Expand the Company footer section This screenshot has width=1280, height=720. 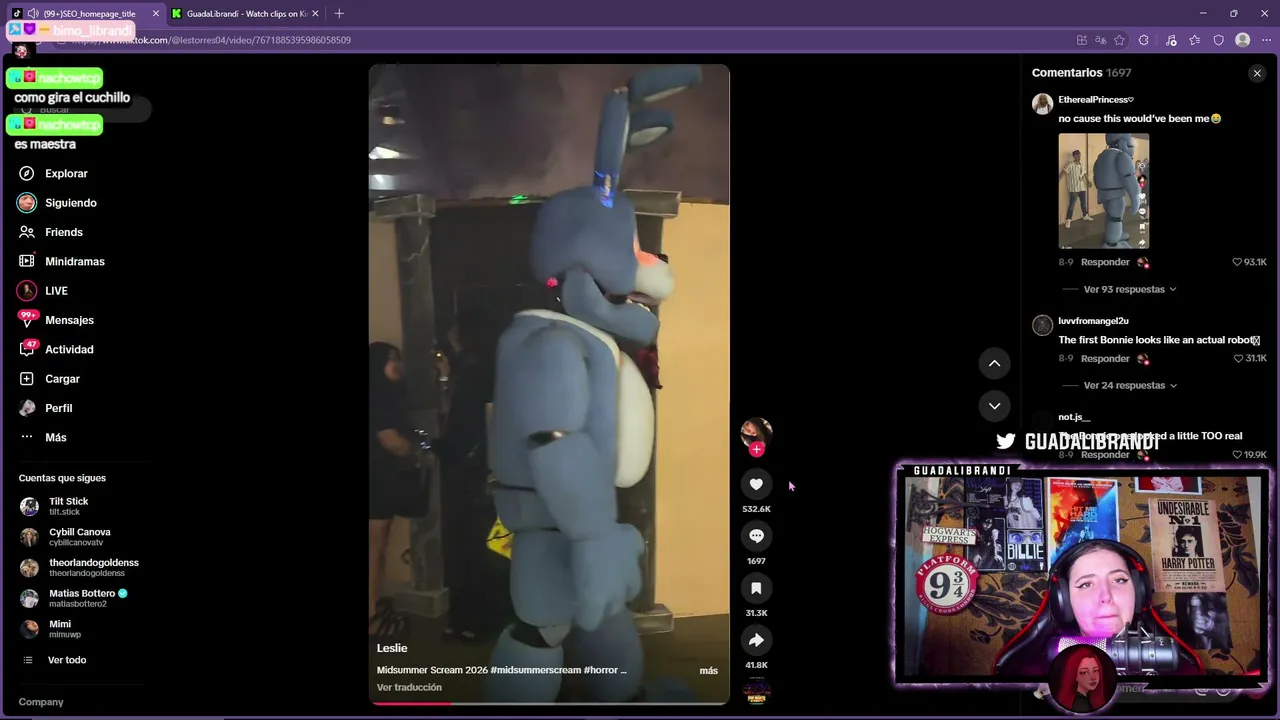[x=41, y=702]
